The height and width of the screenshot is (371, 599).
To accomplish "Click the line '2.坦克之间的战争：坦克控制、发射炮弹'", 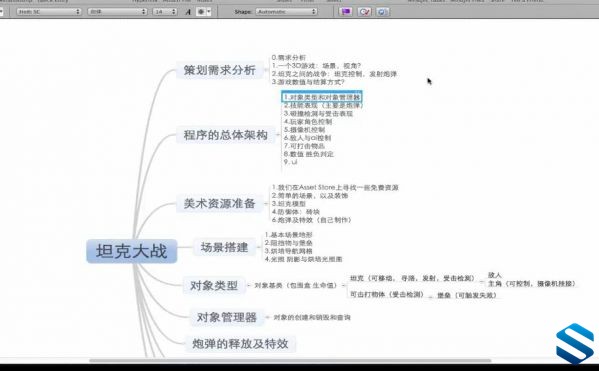I will [x=334, y=74].
